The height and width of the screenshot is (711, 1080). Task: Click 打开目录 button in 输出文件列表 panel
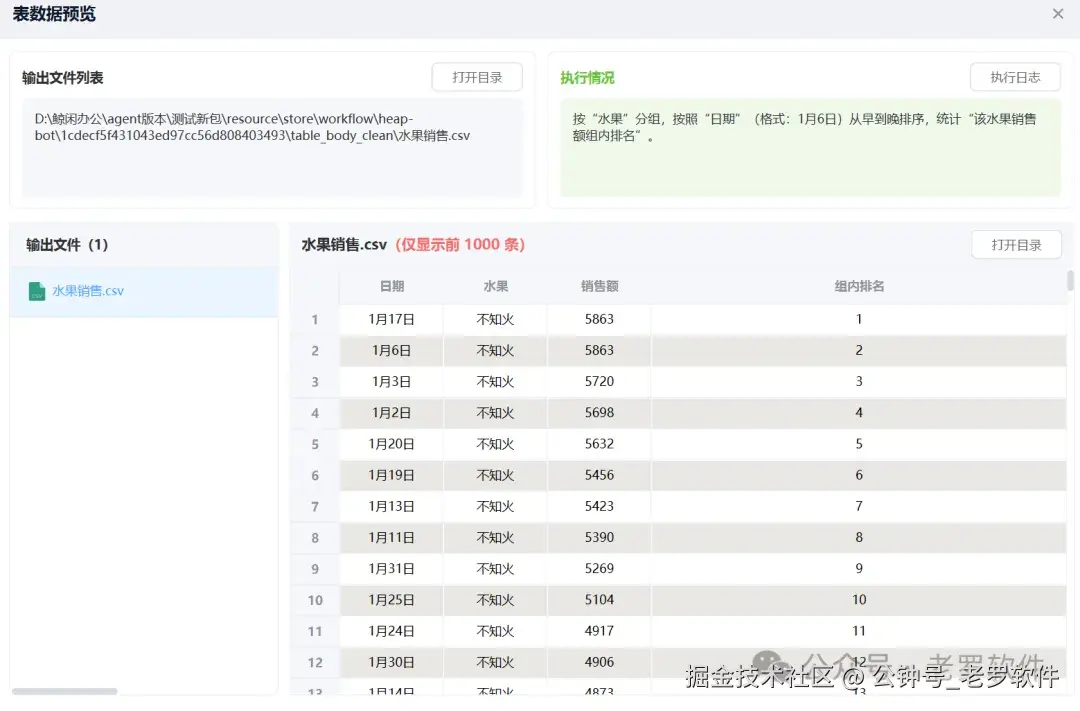coord(477,77)
